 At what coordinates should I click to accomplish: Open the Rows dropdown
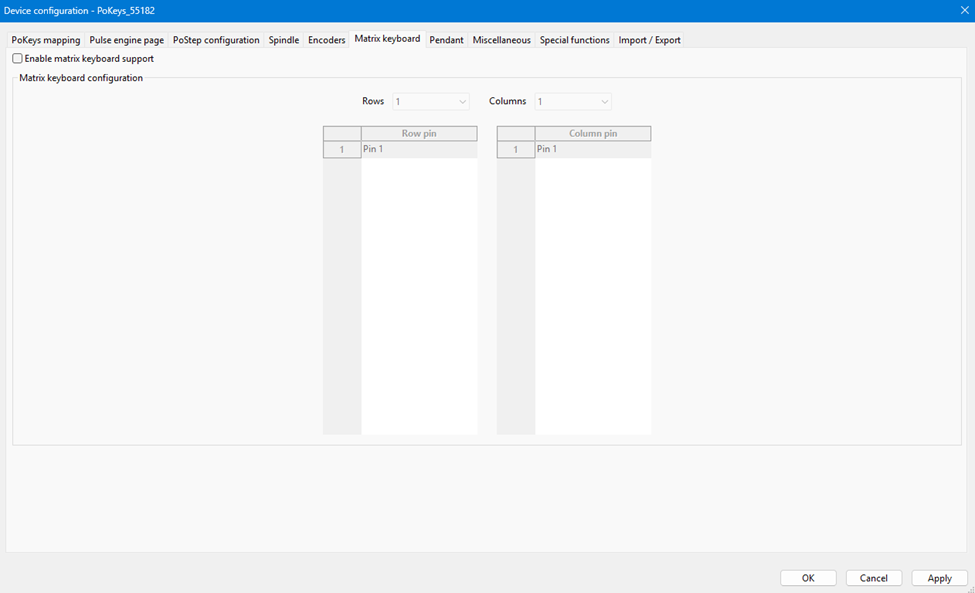pyautogui.click(x=430, y=101)
